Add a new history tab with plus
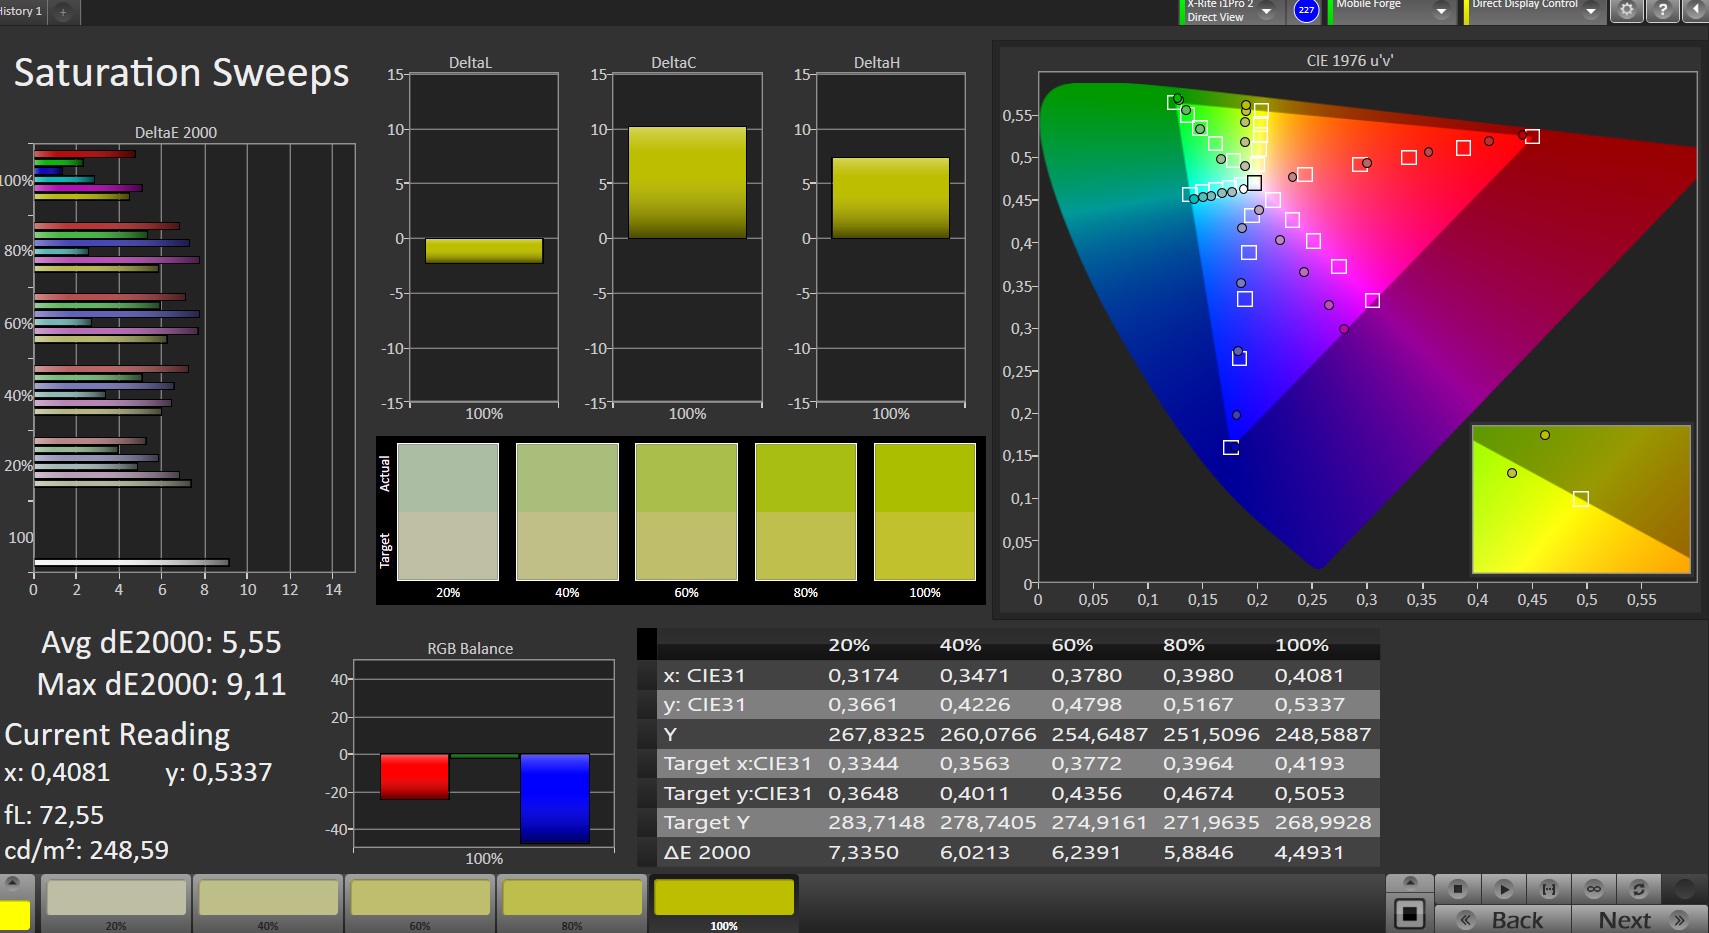1709x933 pixels. pyautogui.click(x=63, y=12)
